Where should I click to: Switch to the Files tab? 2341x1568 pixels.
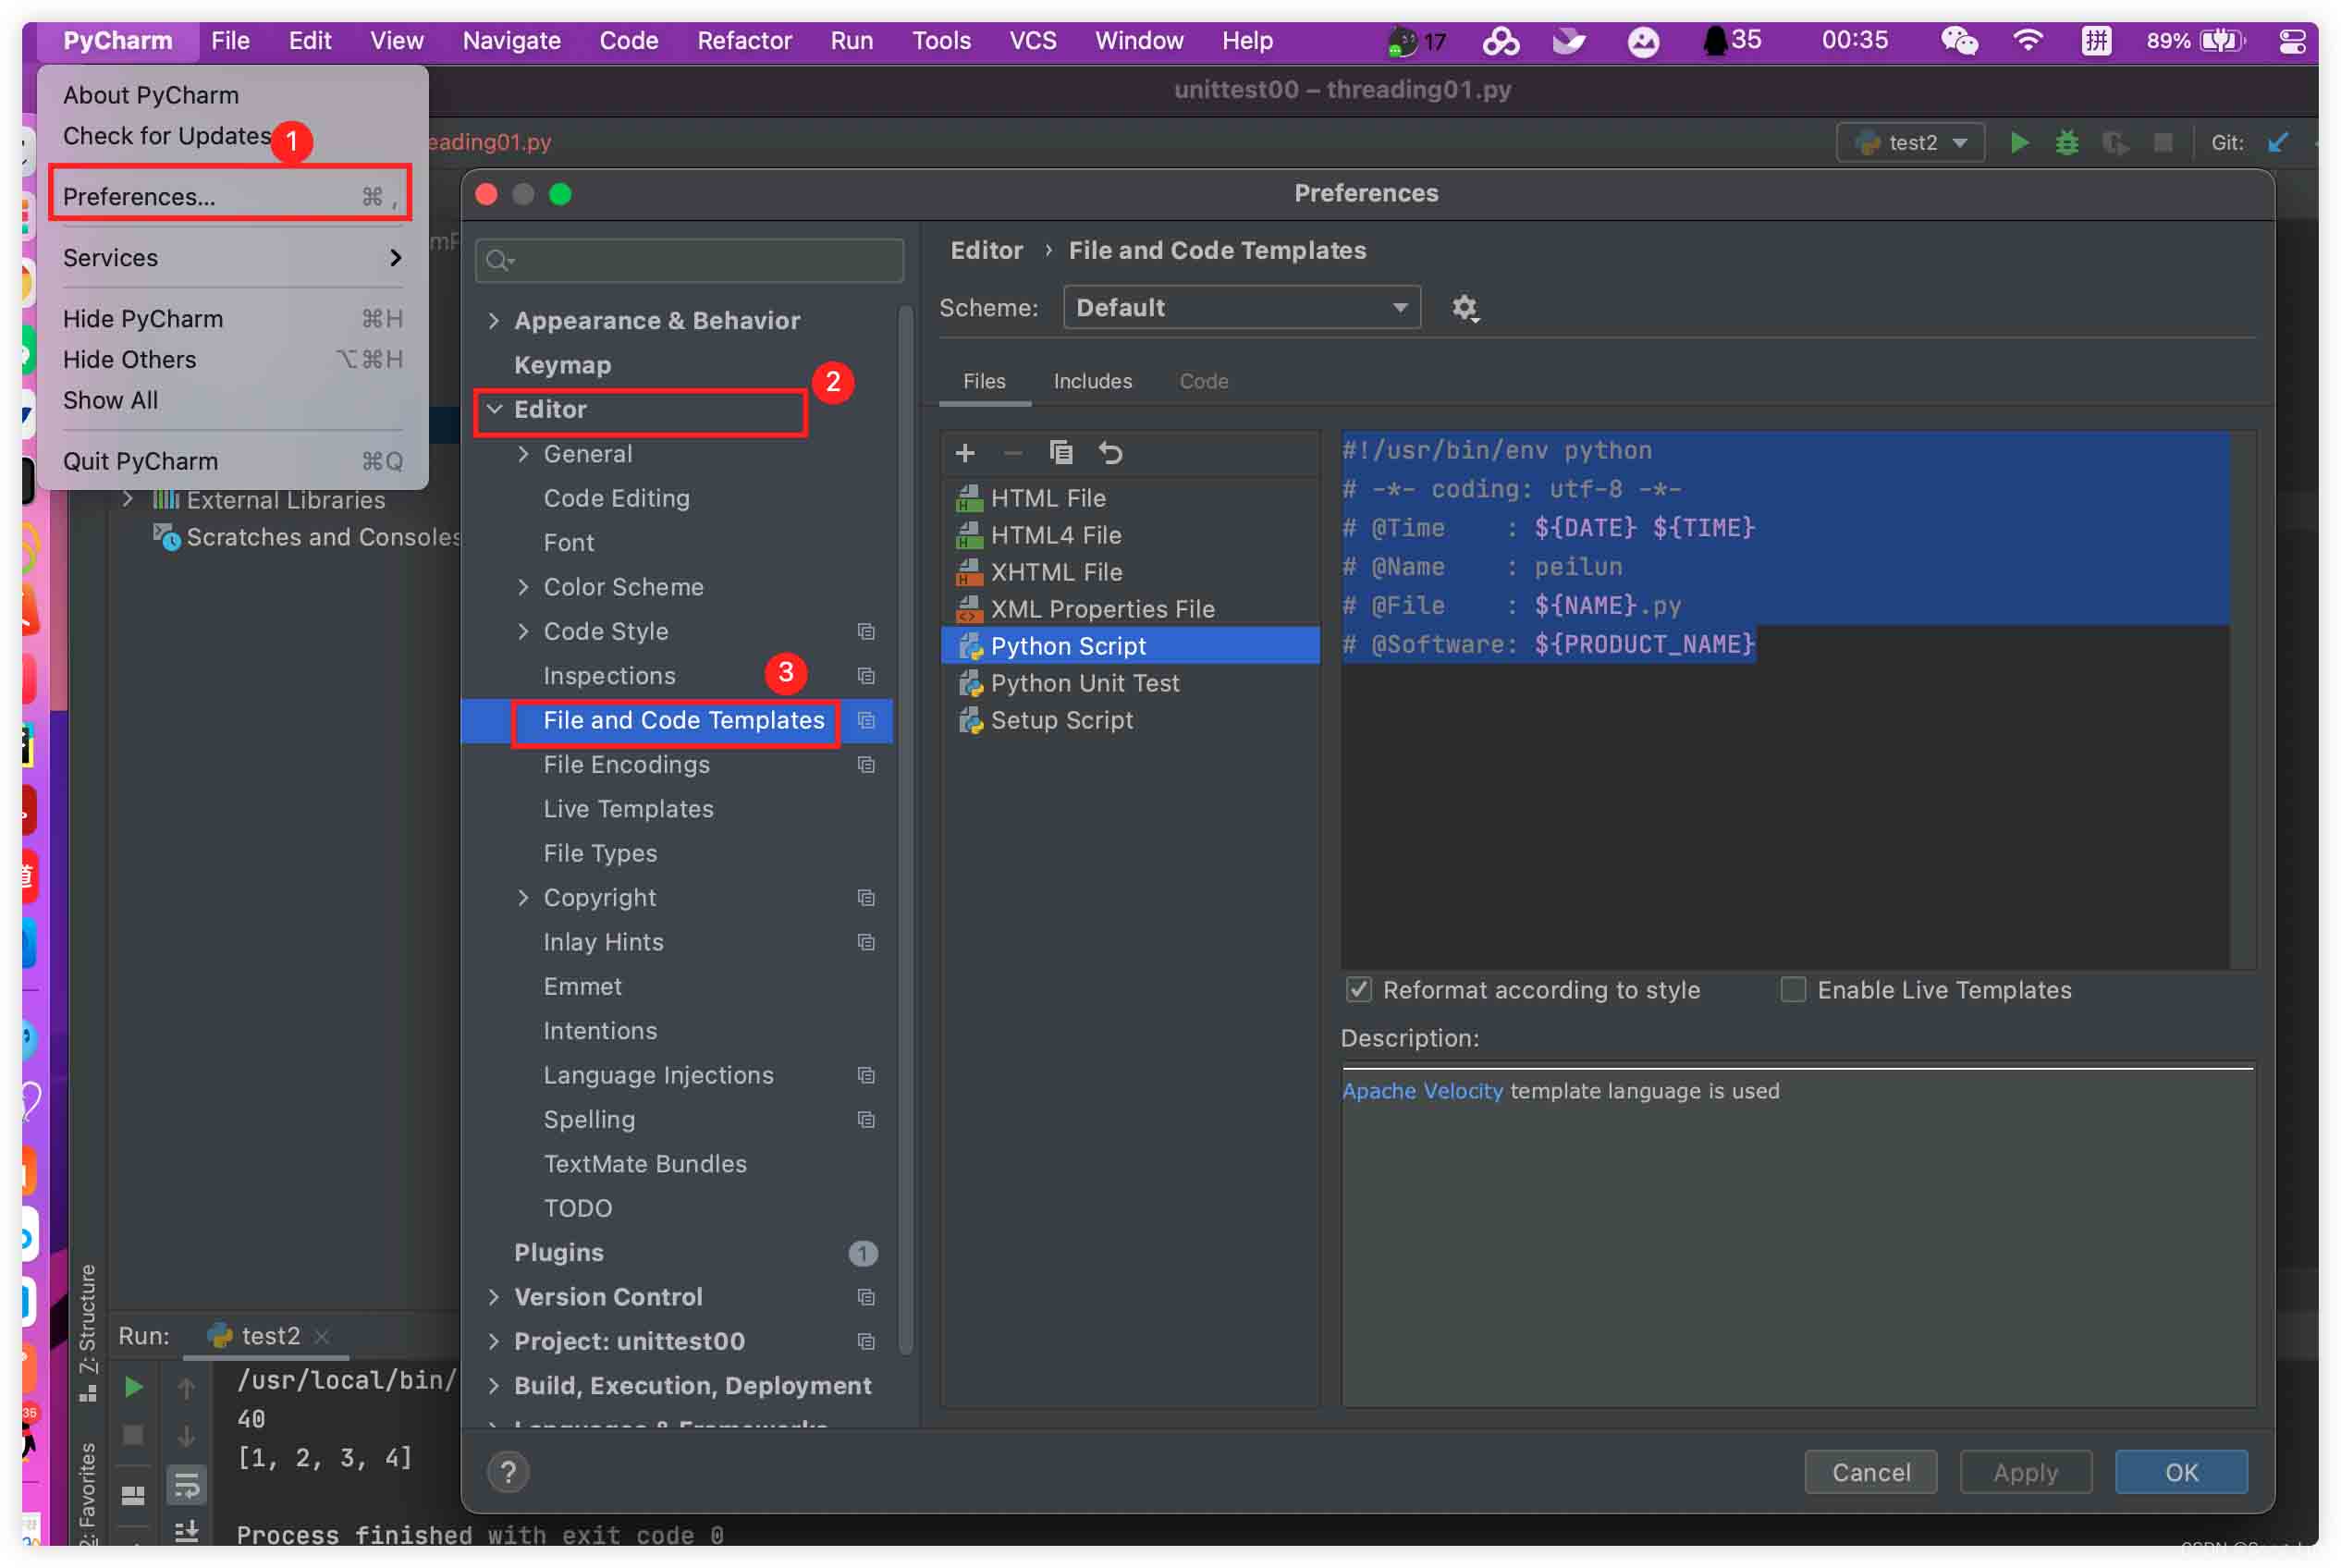click(x=984, y=381)
